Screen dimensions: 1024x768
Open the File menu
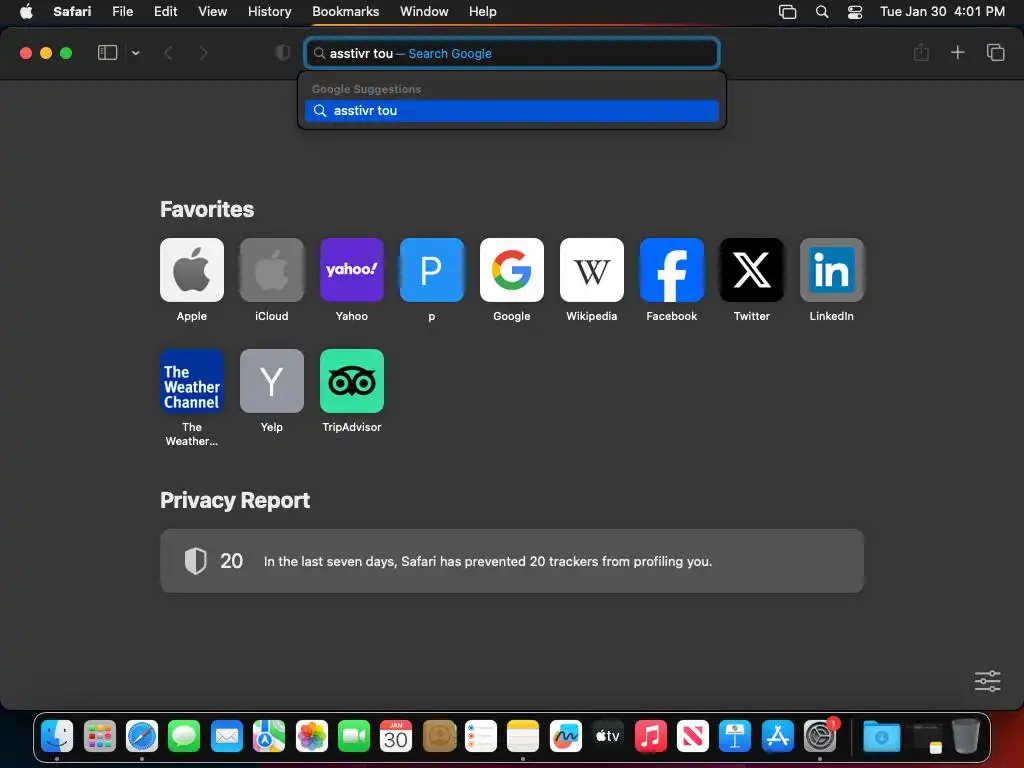122,11
